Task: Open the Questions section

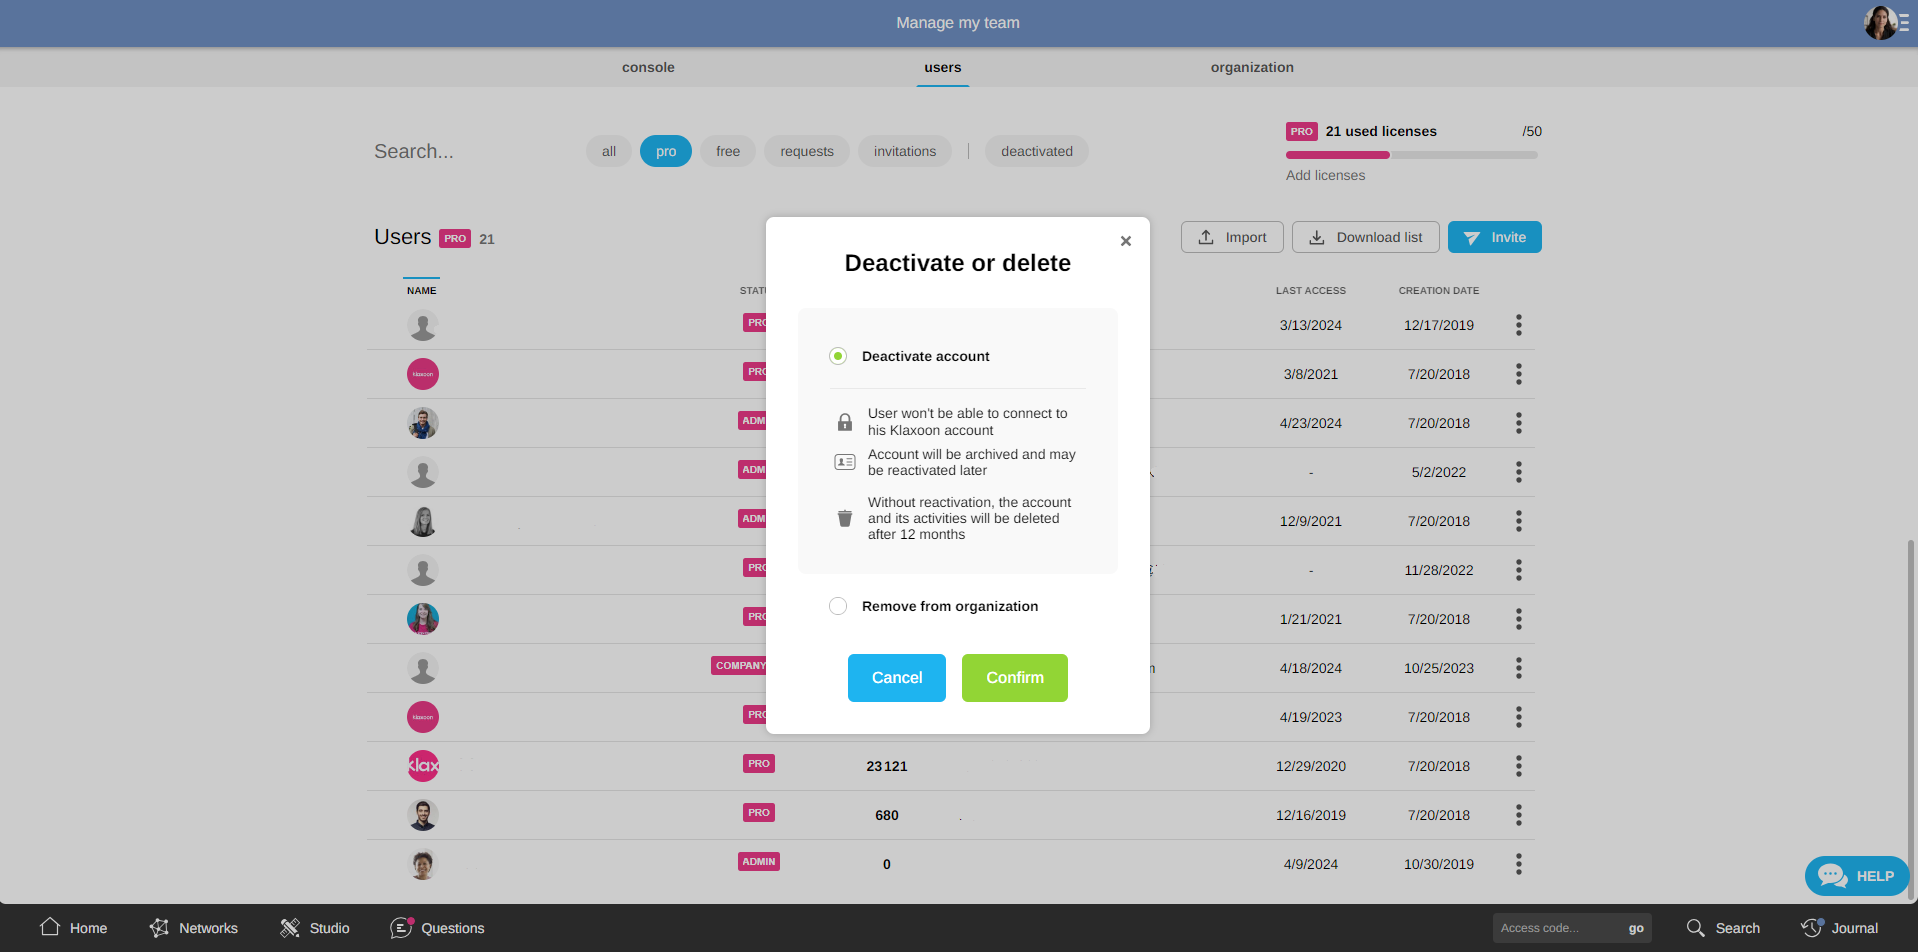Action: [x=437, y=928]
